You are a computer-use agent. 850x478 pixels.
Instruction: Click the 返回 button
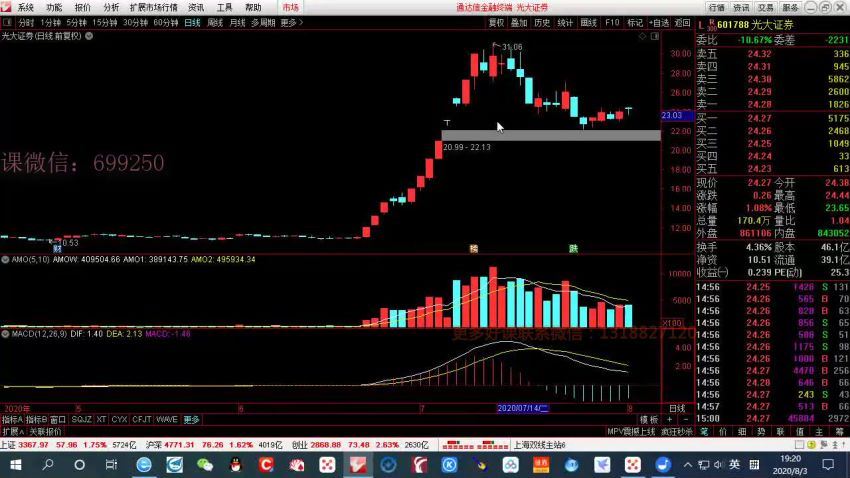(682, 23)
